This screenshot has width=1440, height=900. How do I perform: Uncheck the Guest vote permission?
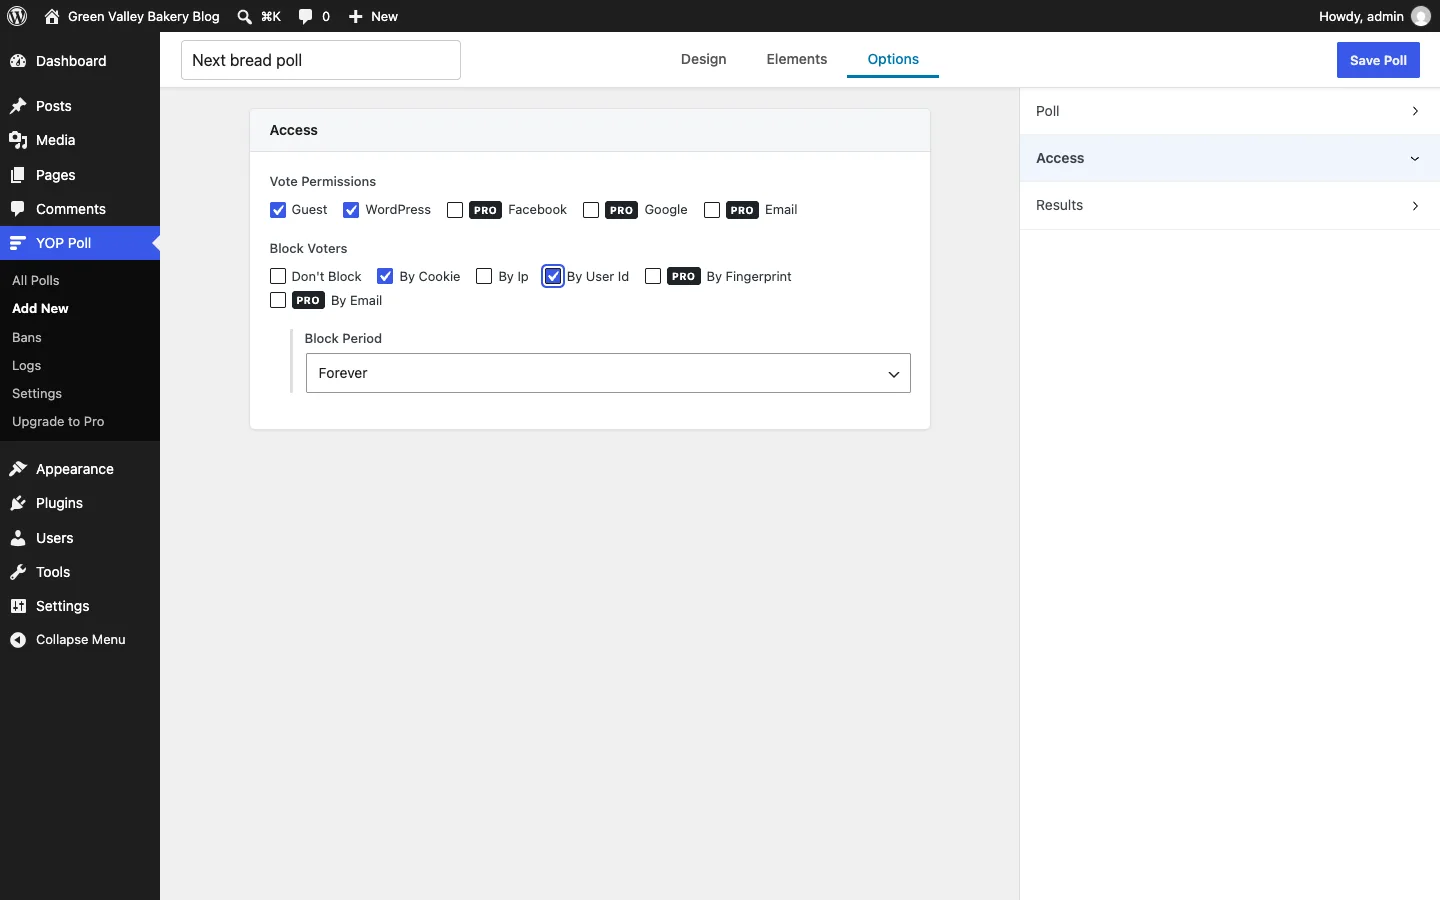tap(278, 210)
